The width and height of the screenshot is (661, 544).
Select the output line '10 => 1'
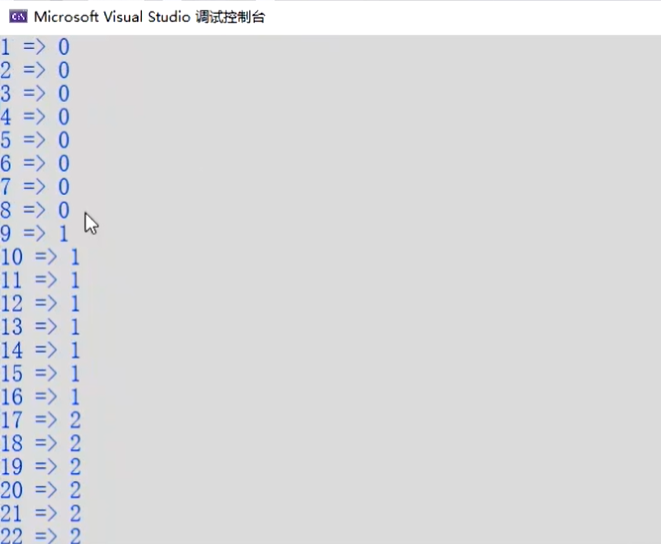pyautogui.click(x=40, y=257)
